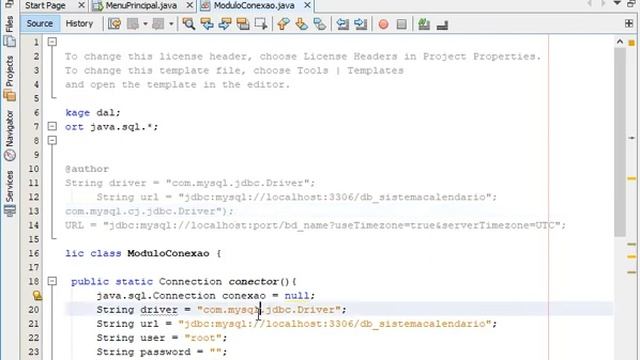Click the error stripe status marker at top
The image size is (640, 360).
pos(631,43)
